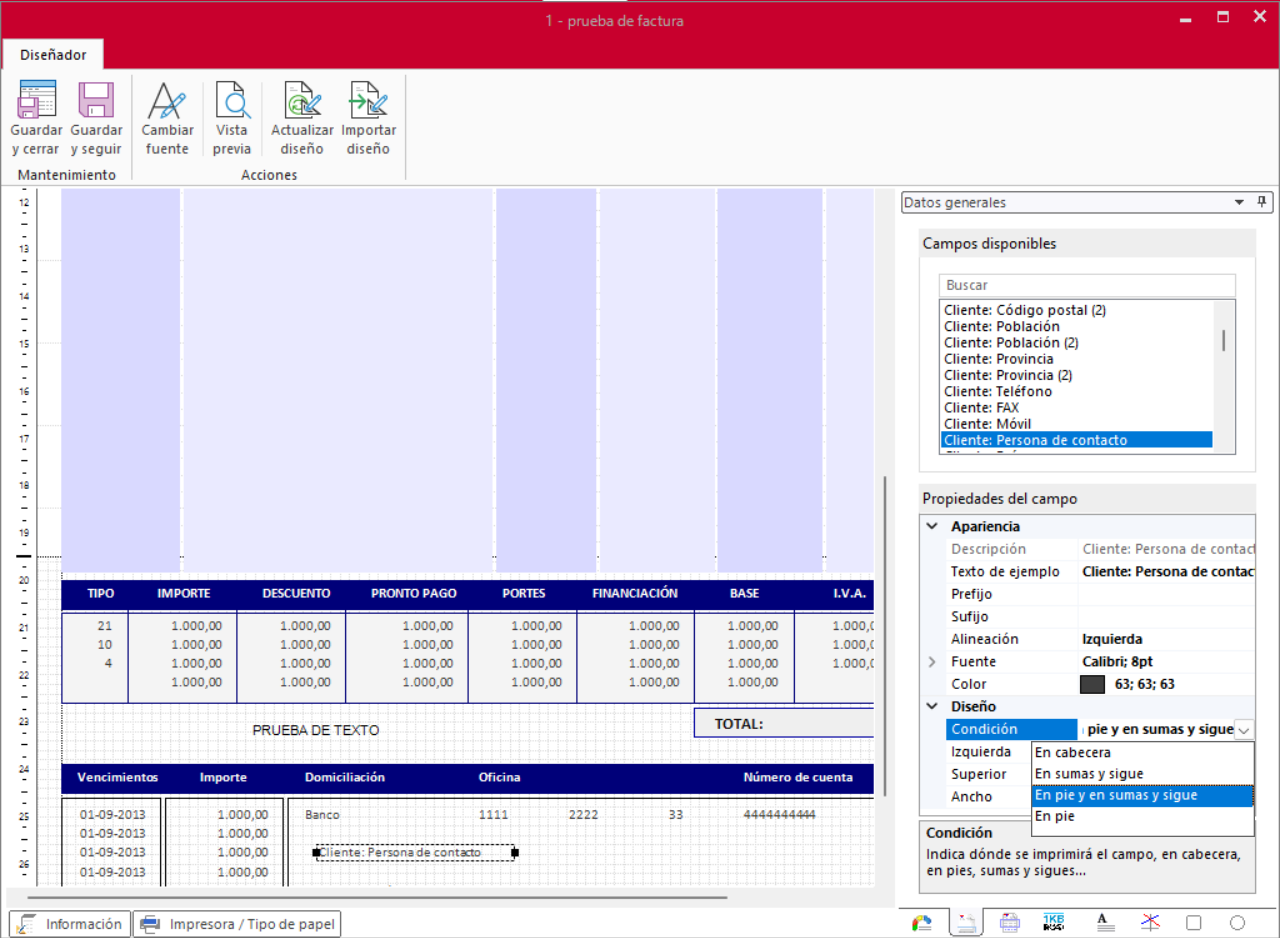Viewport: 1280px width, 938px height.
Task: Click the 'PRONTO PAGO' column header
Action: pyautogui.click(x=414, y=594)
